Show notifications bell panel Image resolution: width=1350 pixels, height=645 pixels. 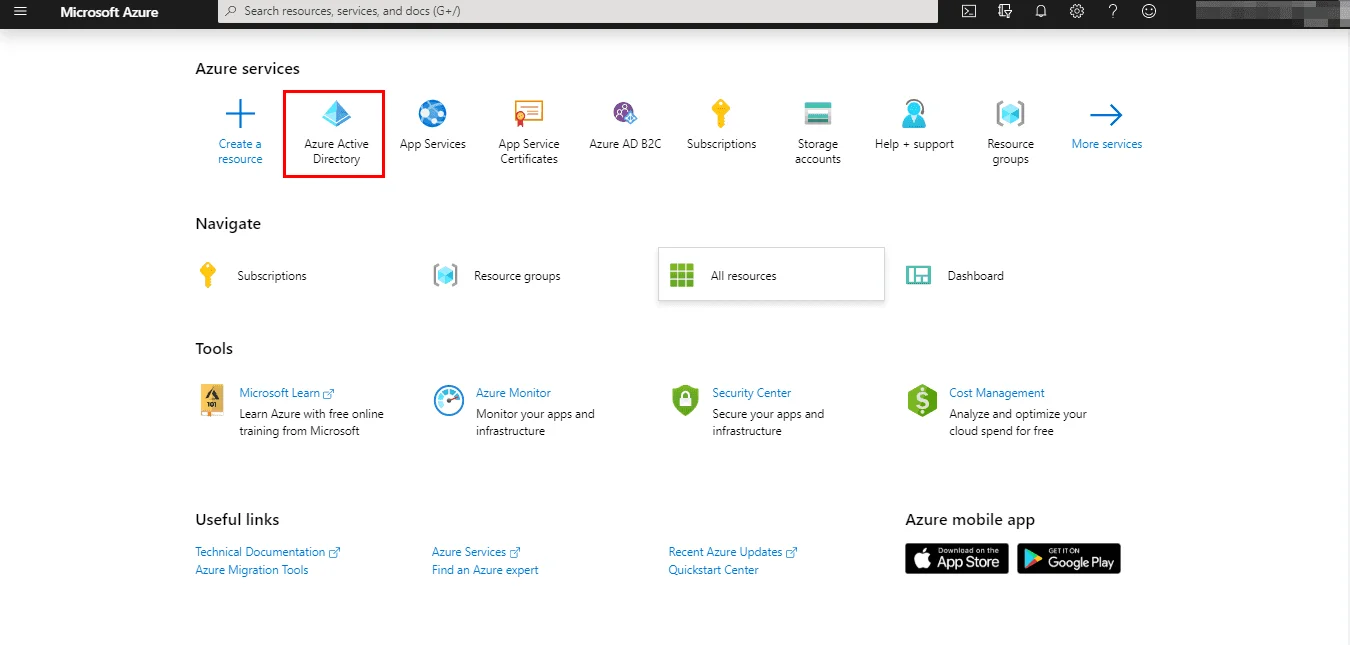click(x=1041, y=11)
